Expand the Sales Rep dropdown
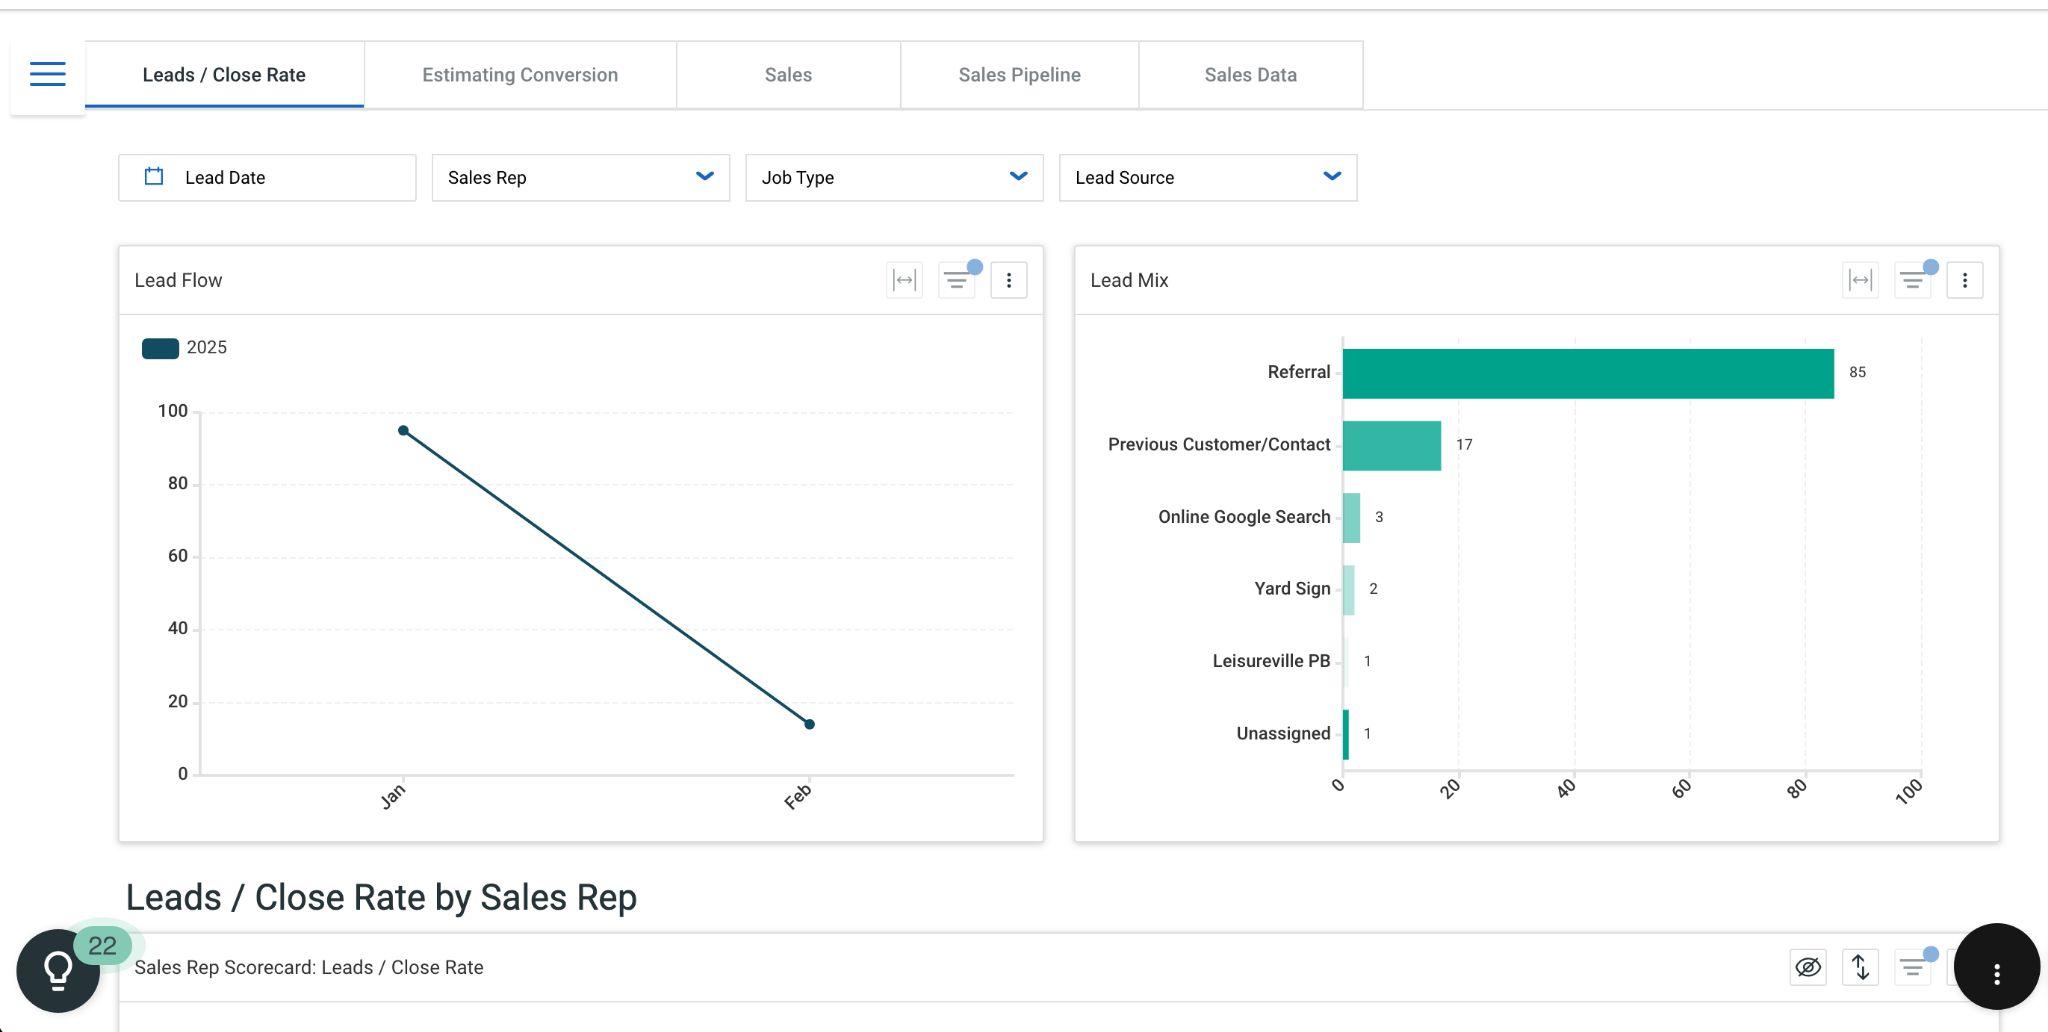2048x1032 pixels. point(580,178)
